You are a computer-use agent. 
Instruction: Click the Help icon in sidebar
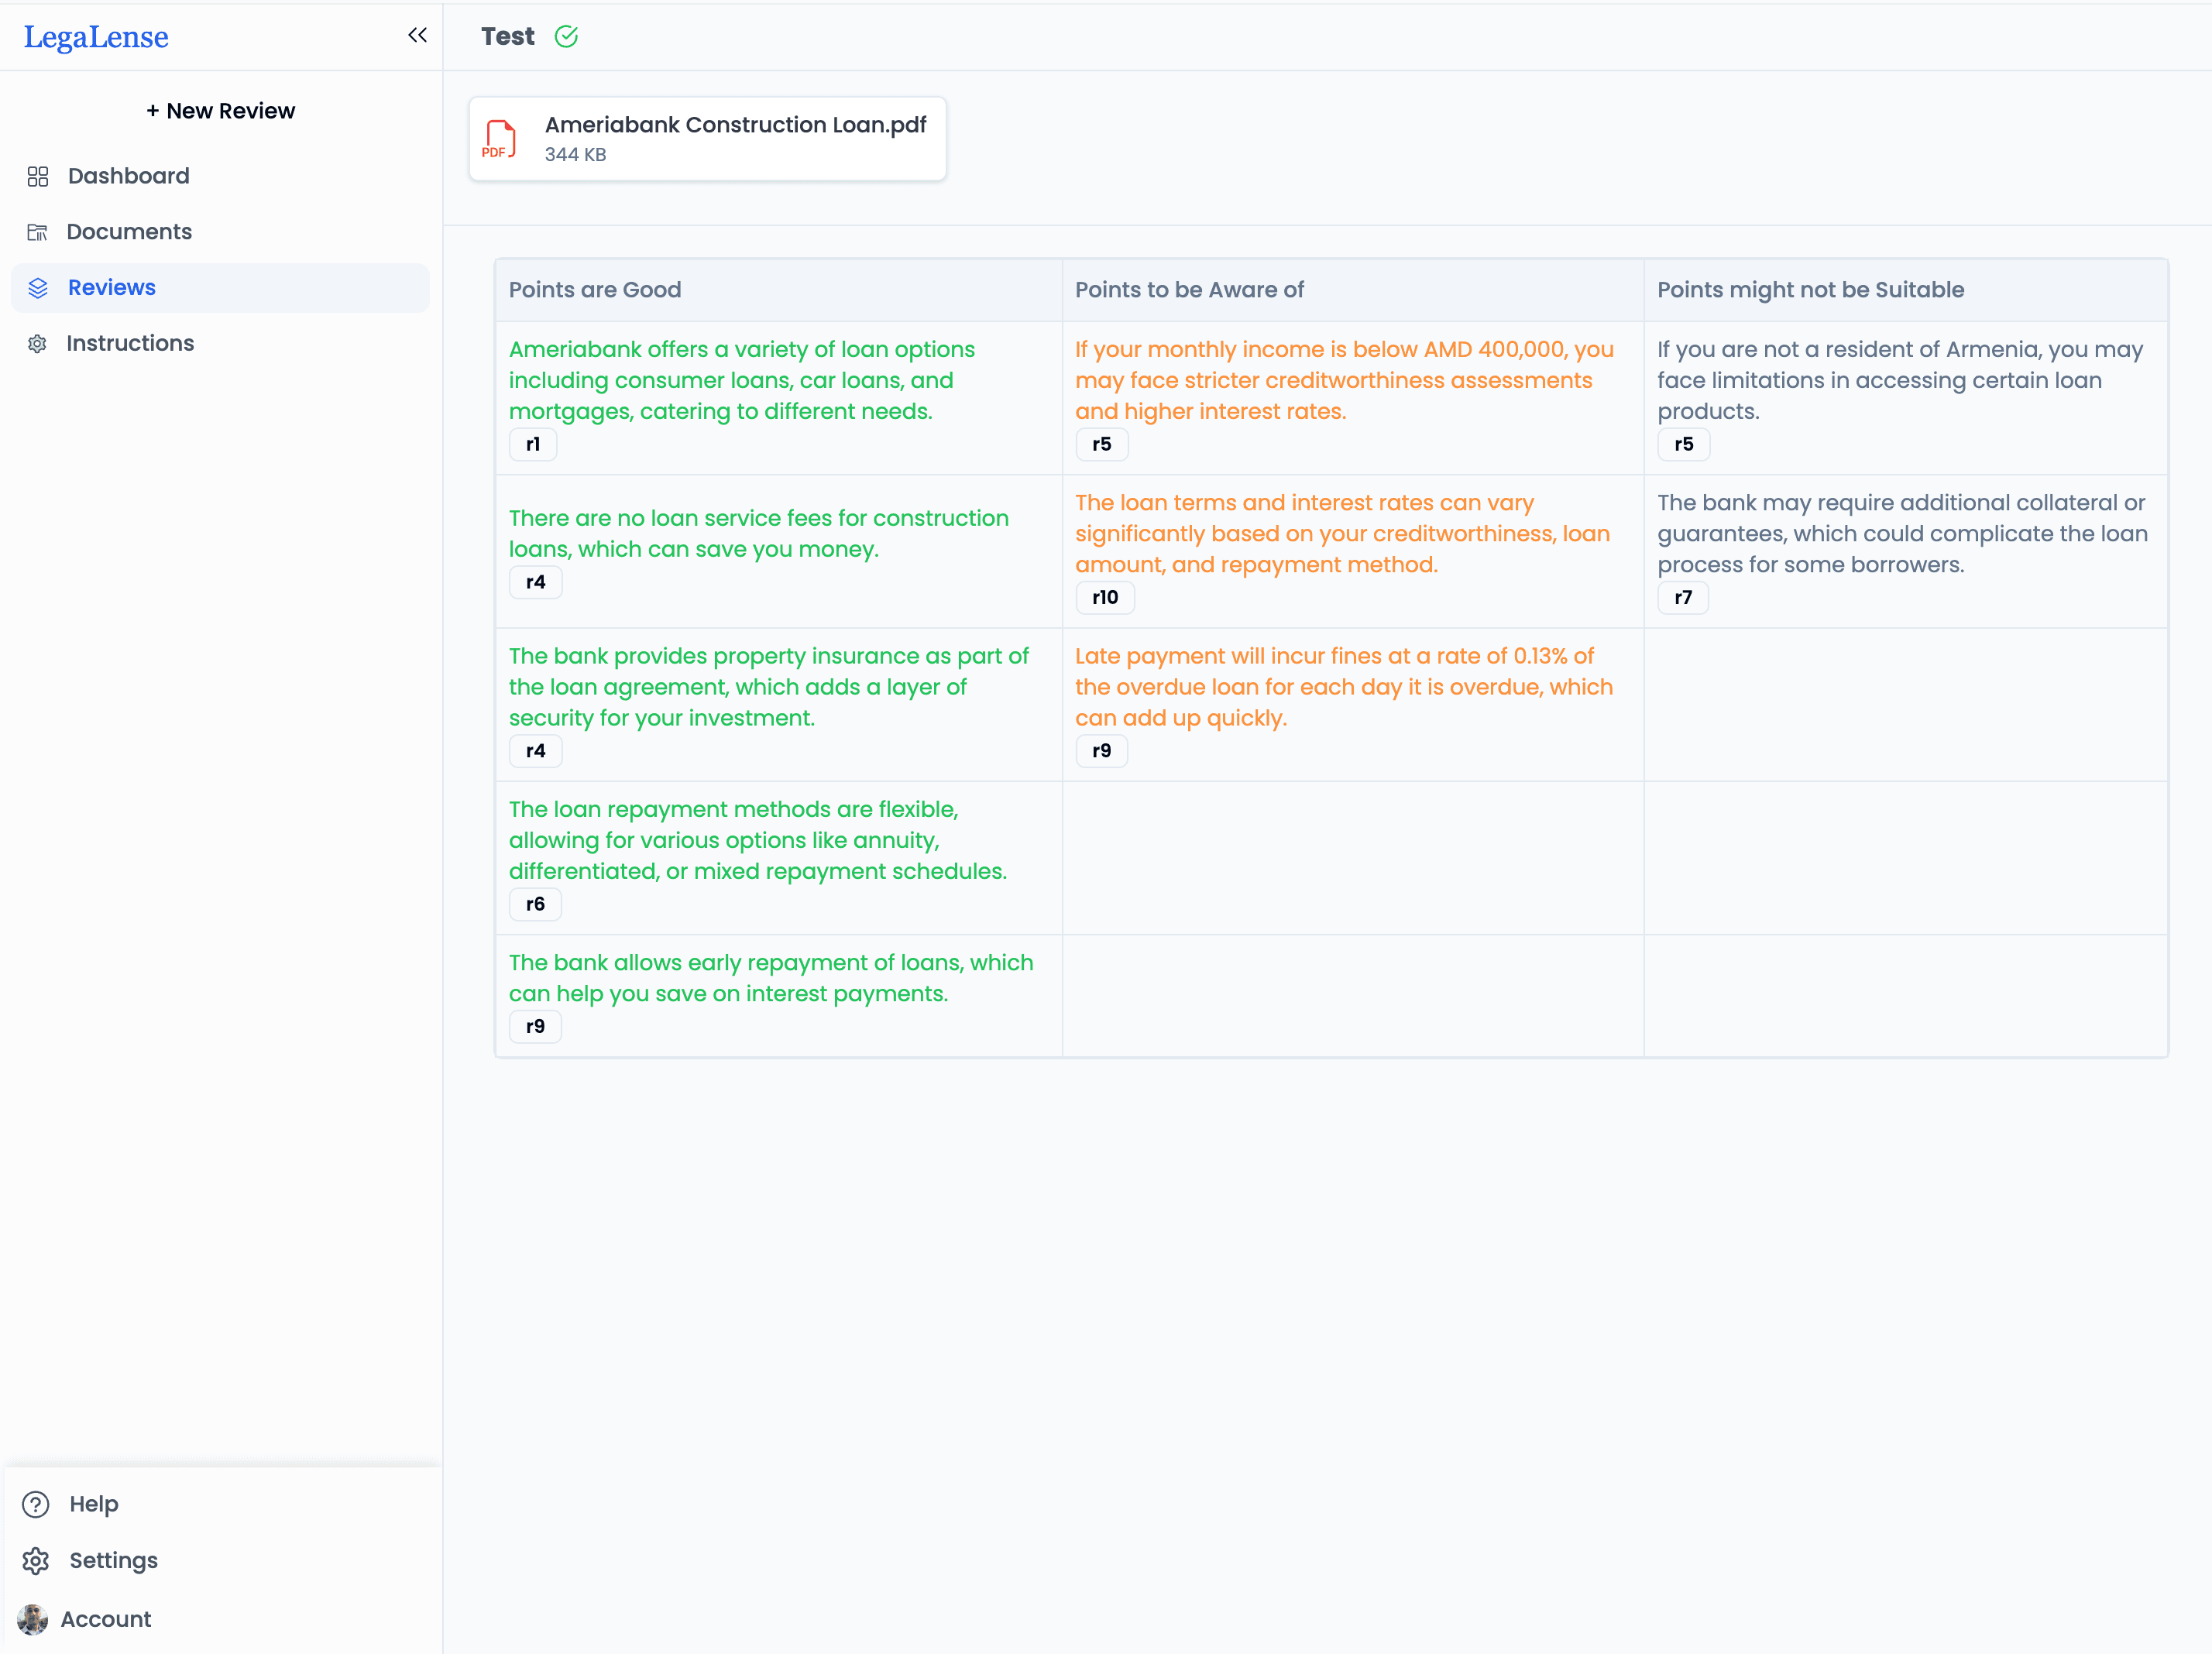point(36,1503)
